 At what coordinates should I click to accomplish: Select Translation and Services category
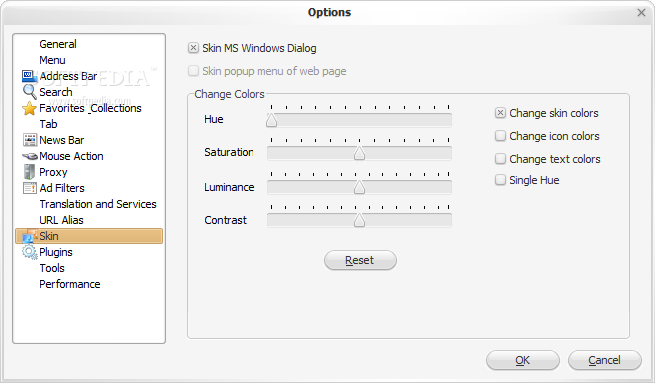click(x=98, y=204)
